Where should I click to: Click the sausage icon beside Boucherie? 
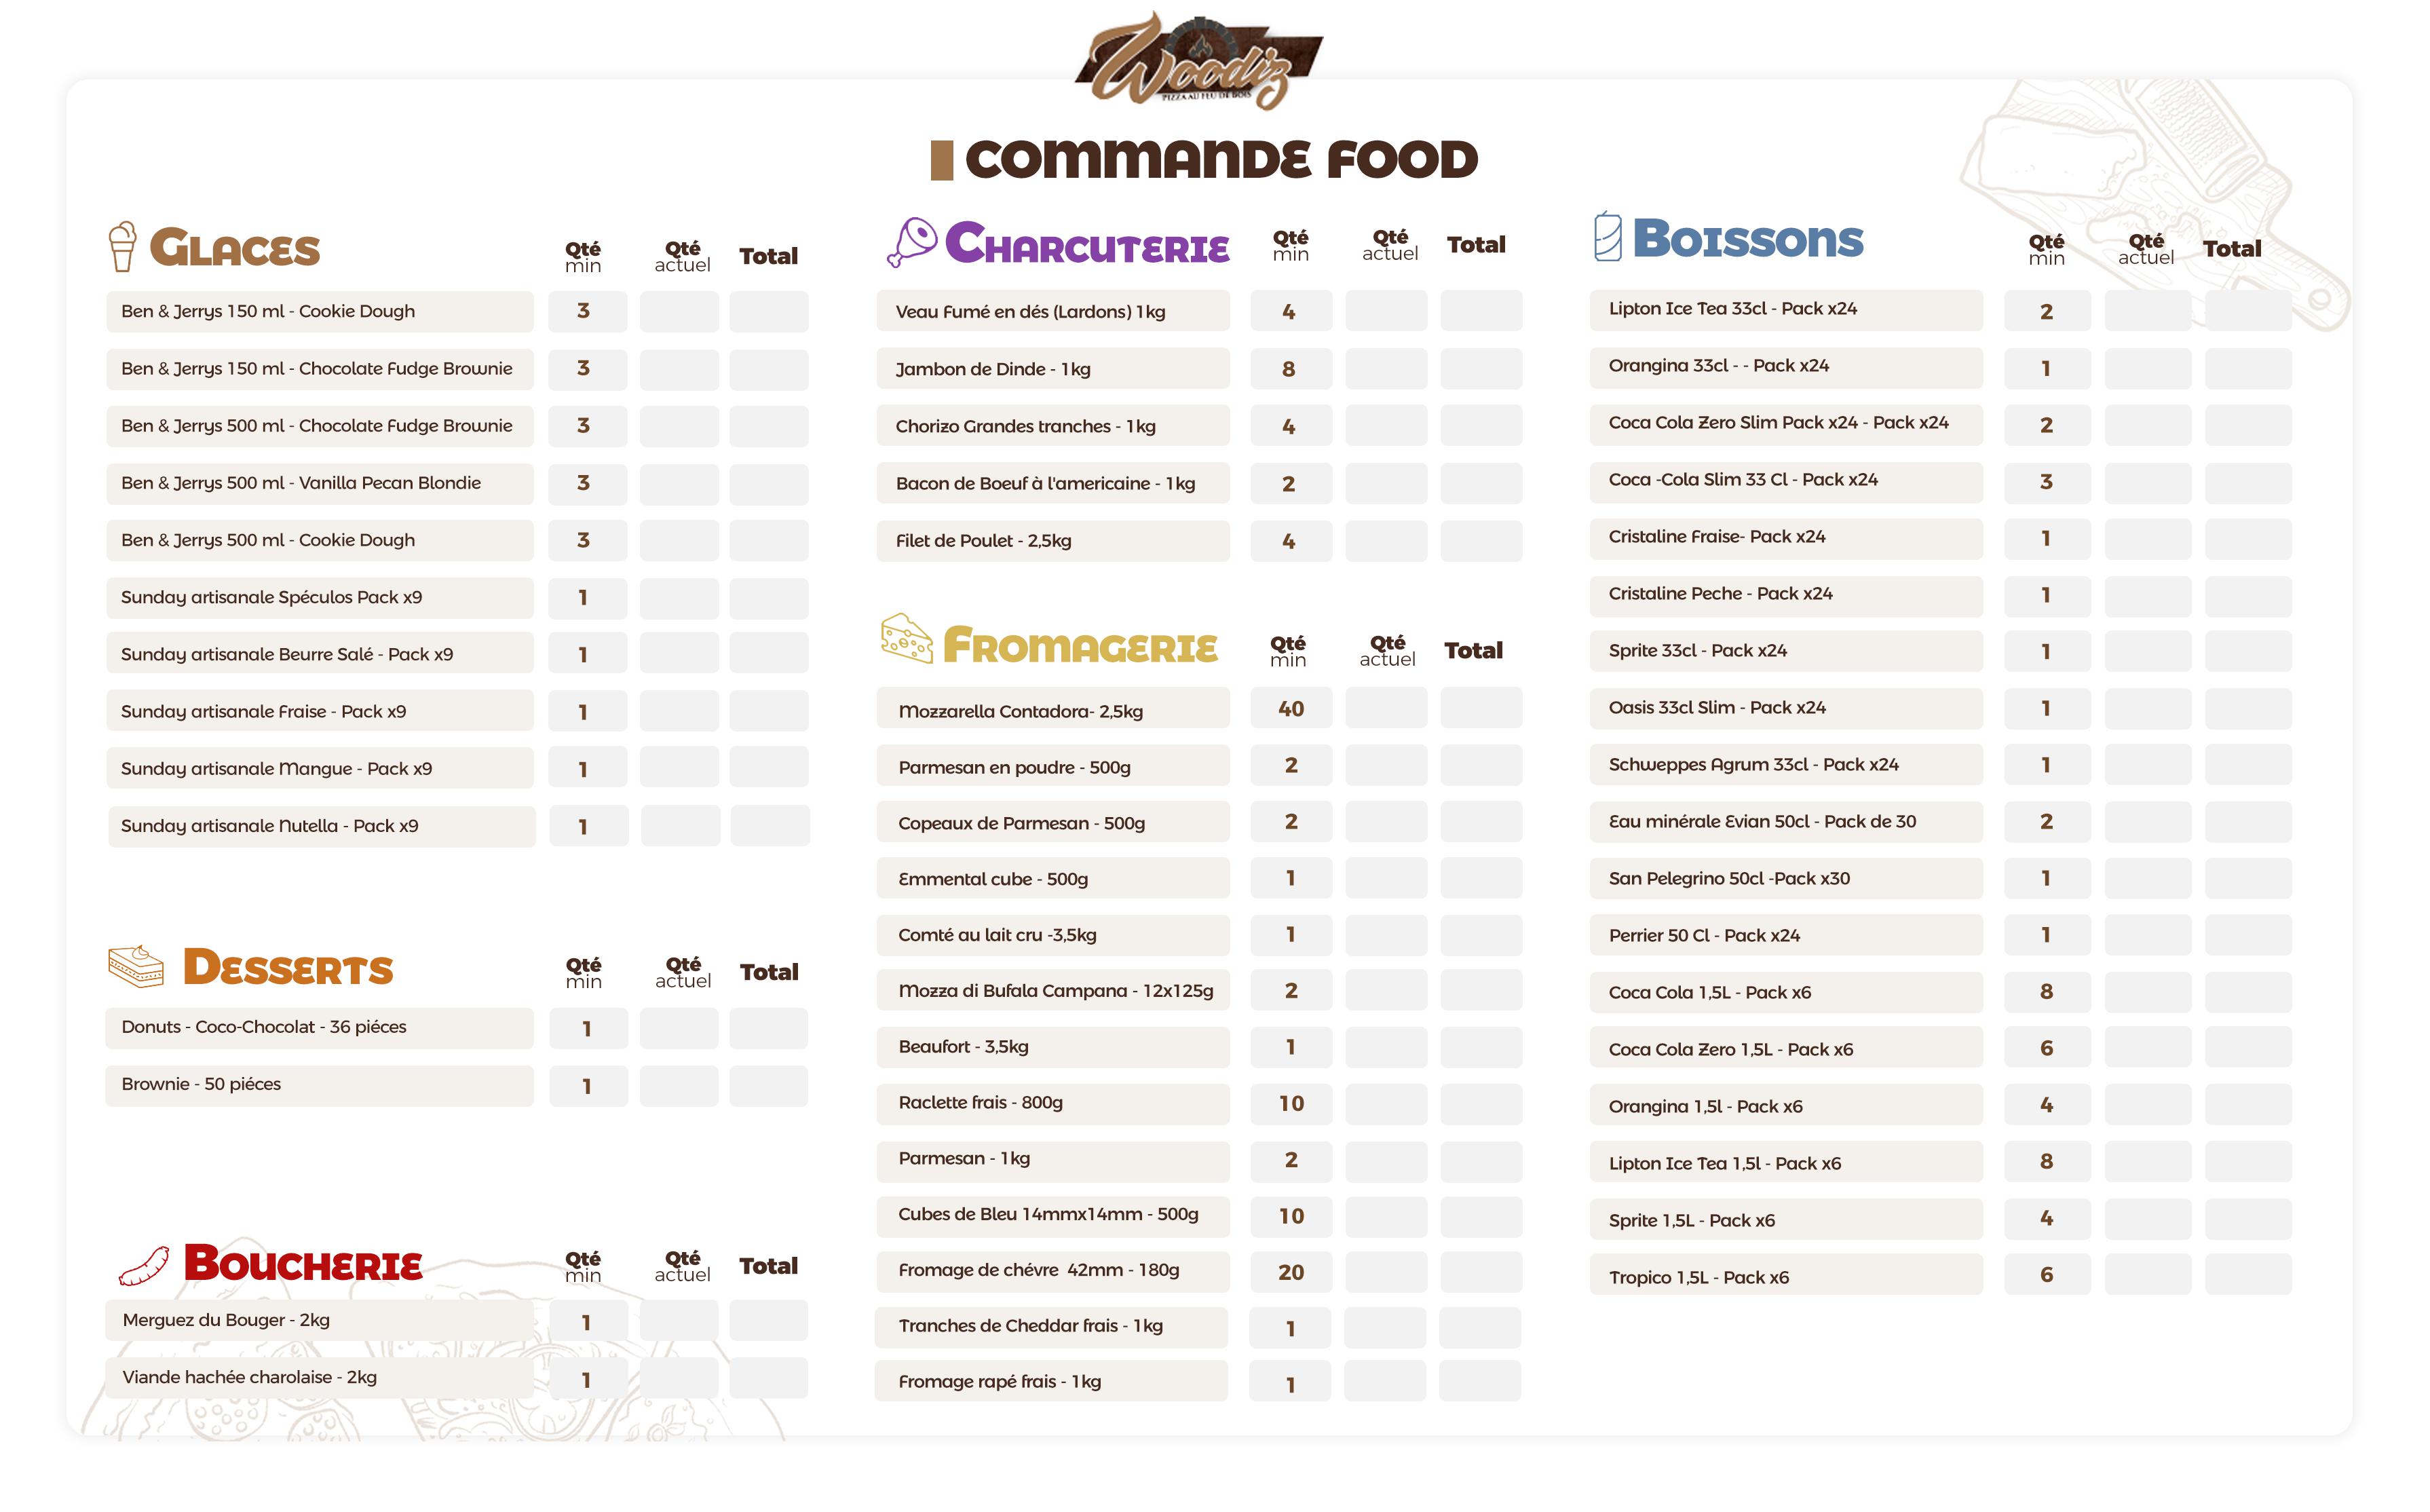click(x=144, y=1266)
